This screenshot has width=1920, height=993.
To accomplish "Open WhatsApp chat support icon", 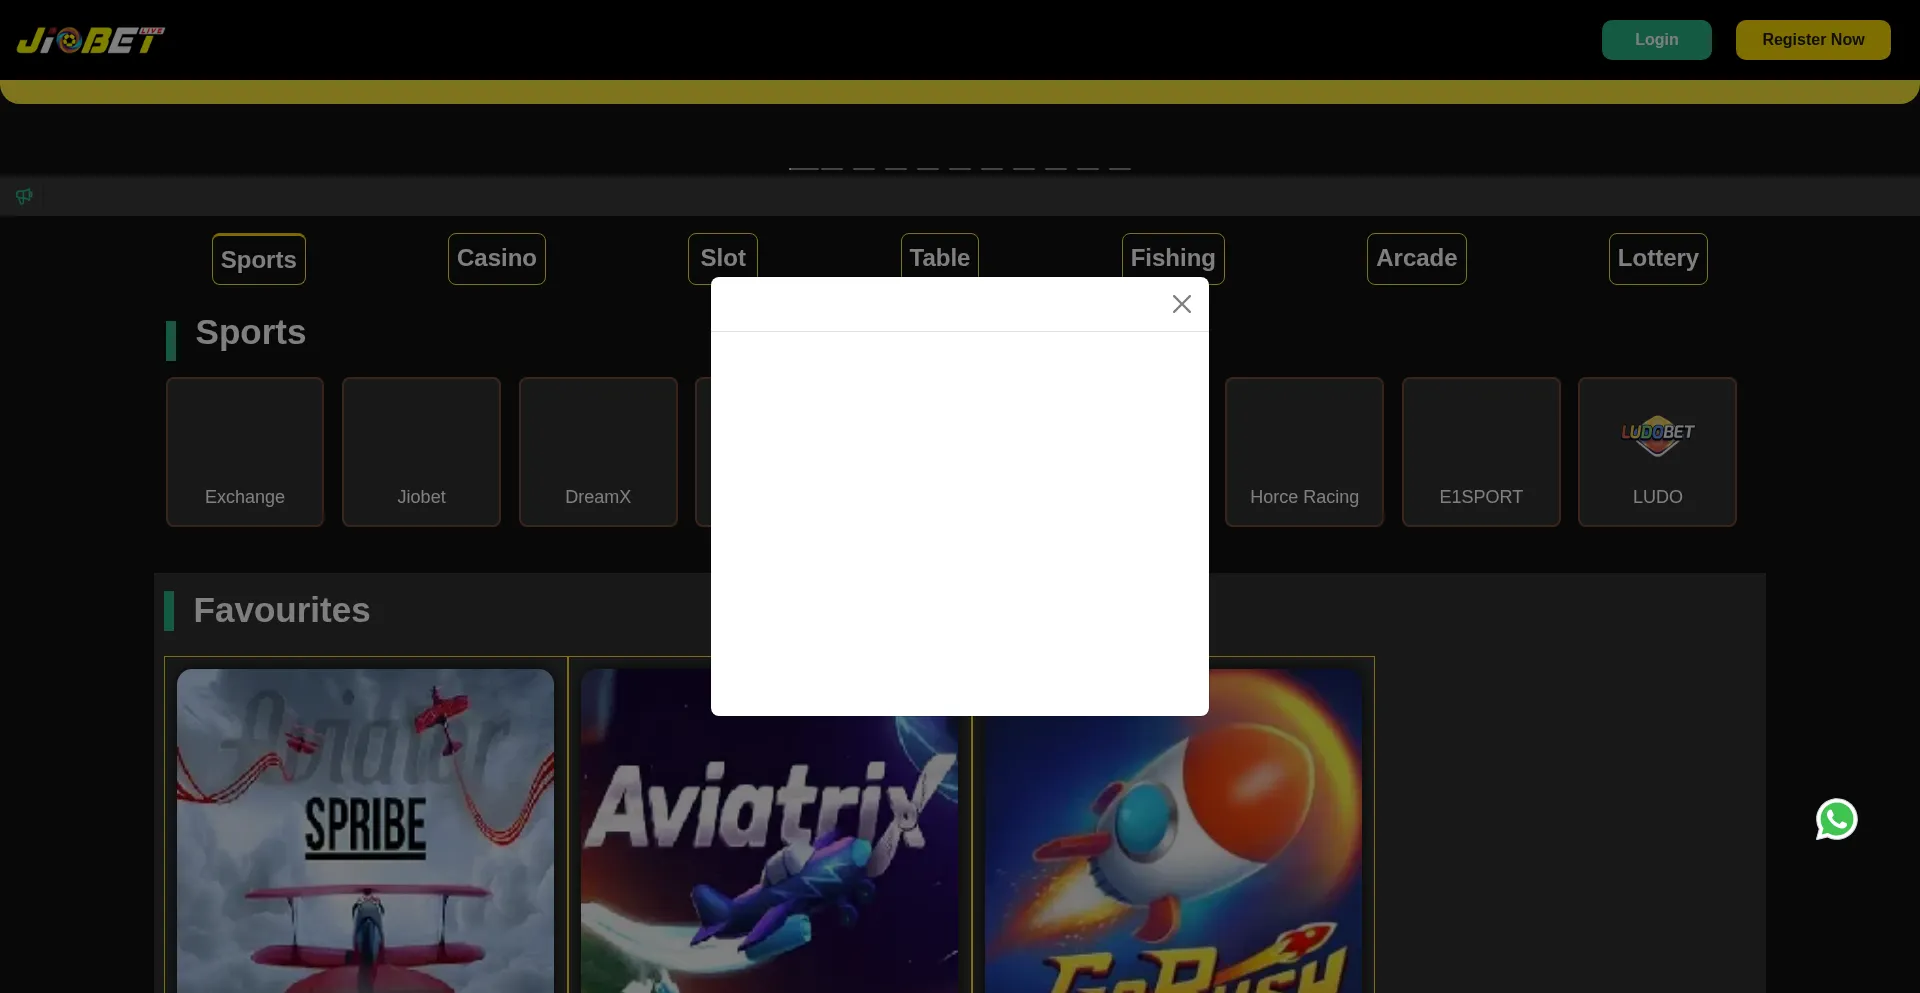I will click(1836, 819).
